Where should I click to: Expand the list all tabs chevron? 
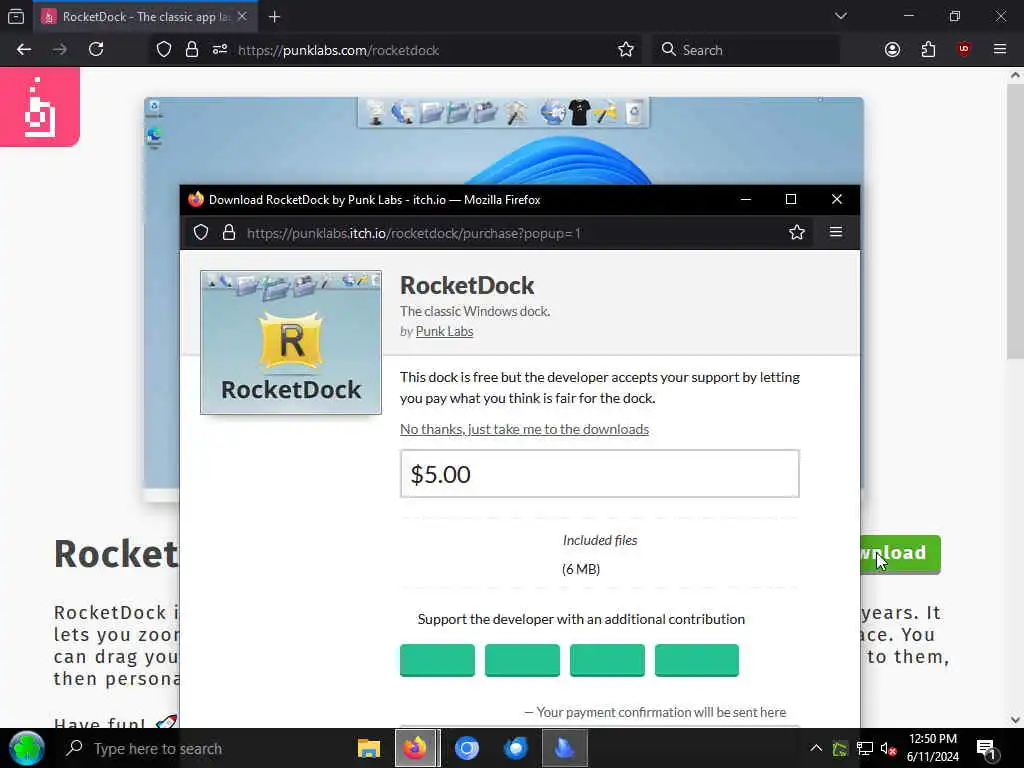[840, 16]
